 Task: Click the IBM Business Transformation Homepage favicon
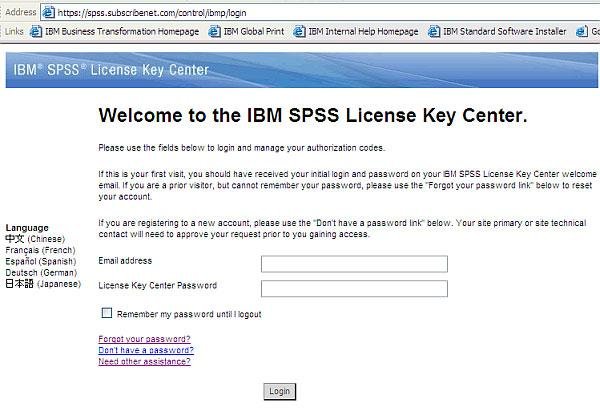coord(37,32)
